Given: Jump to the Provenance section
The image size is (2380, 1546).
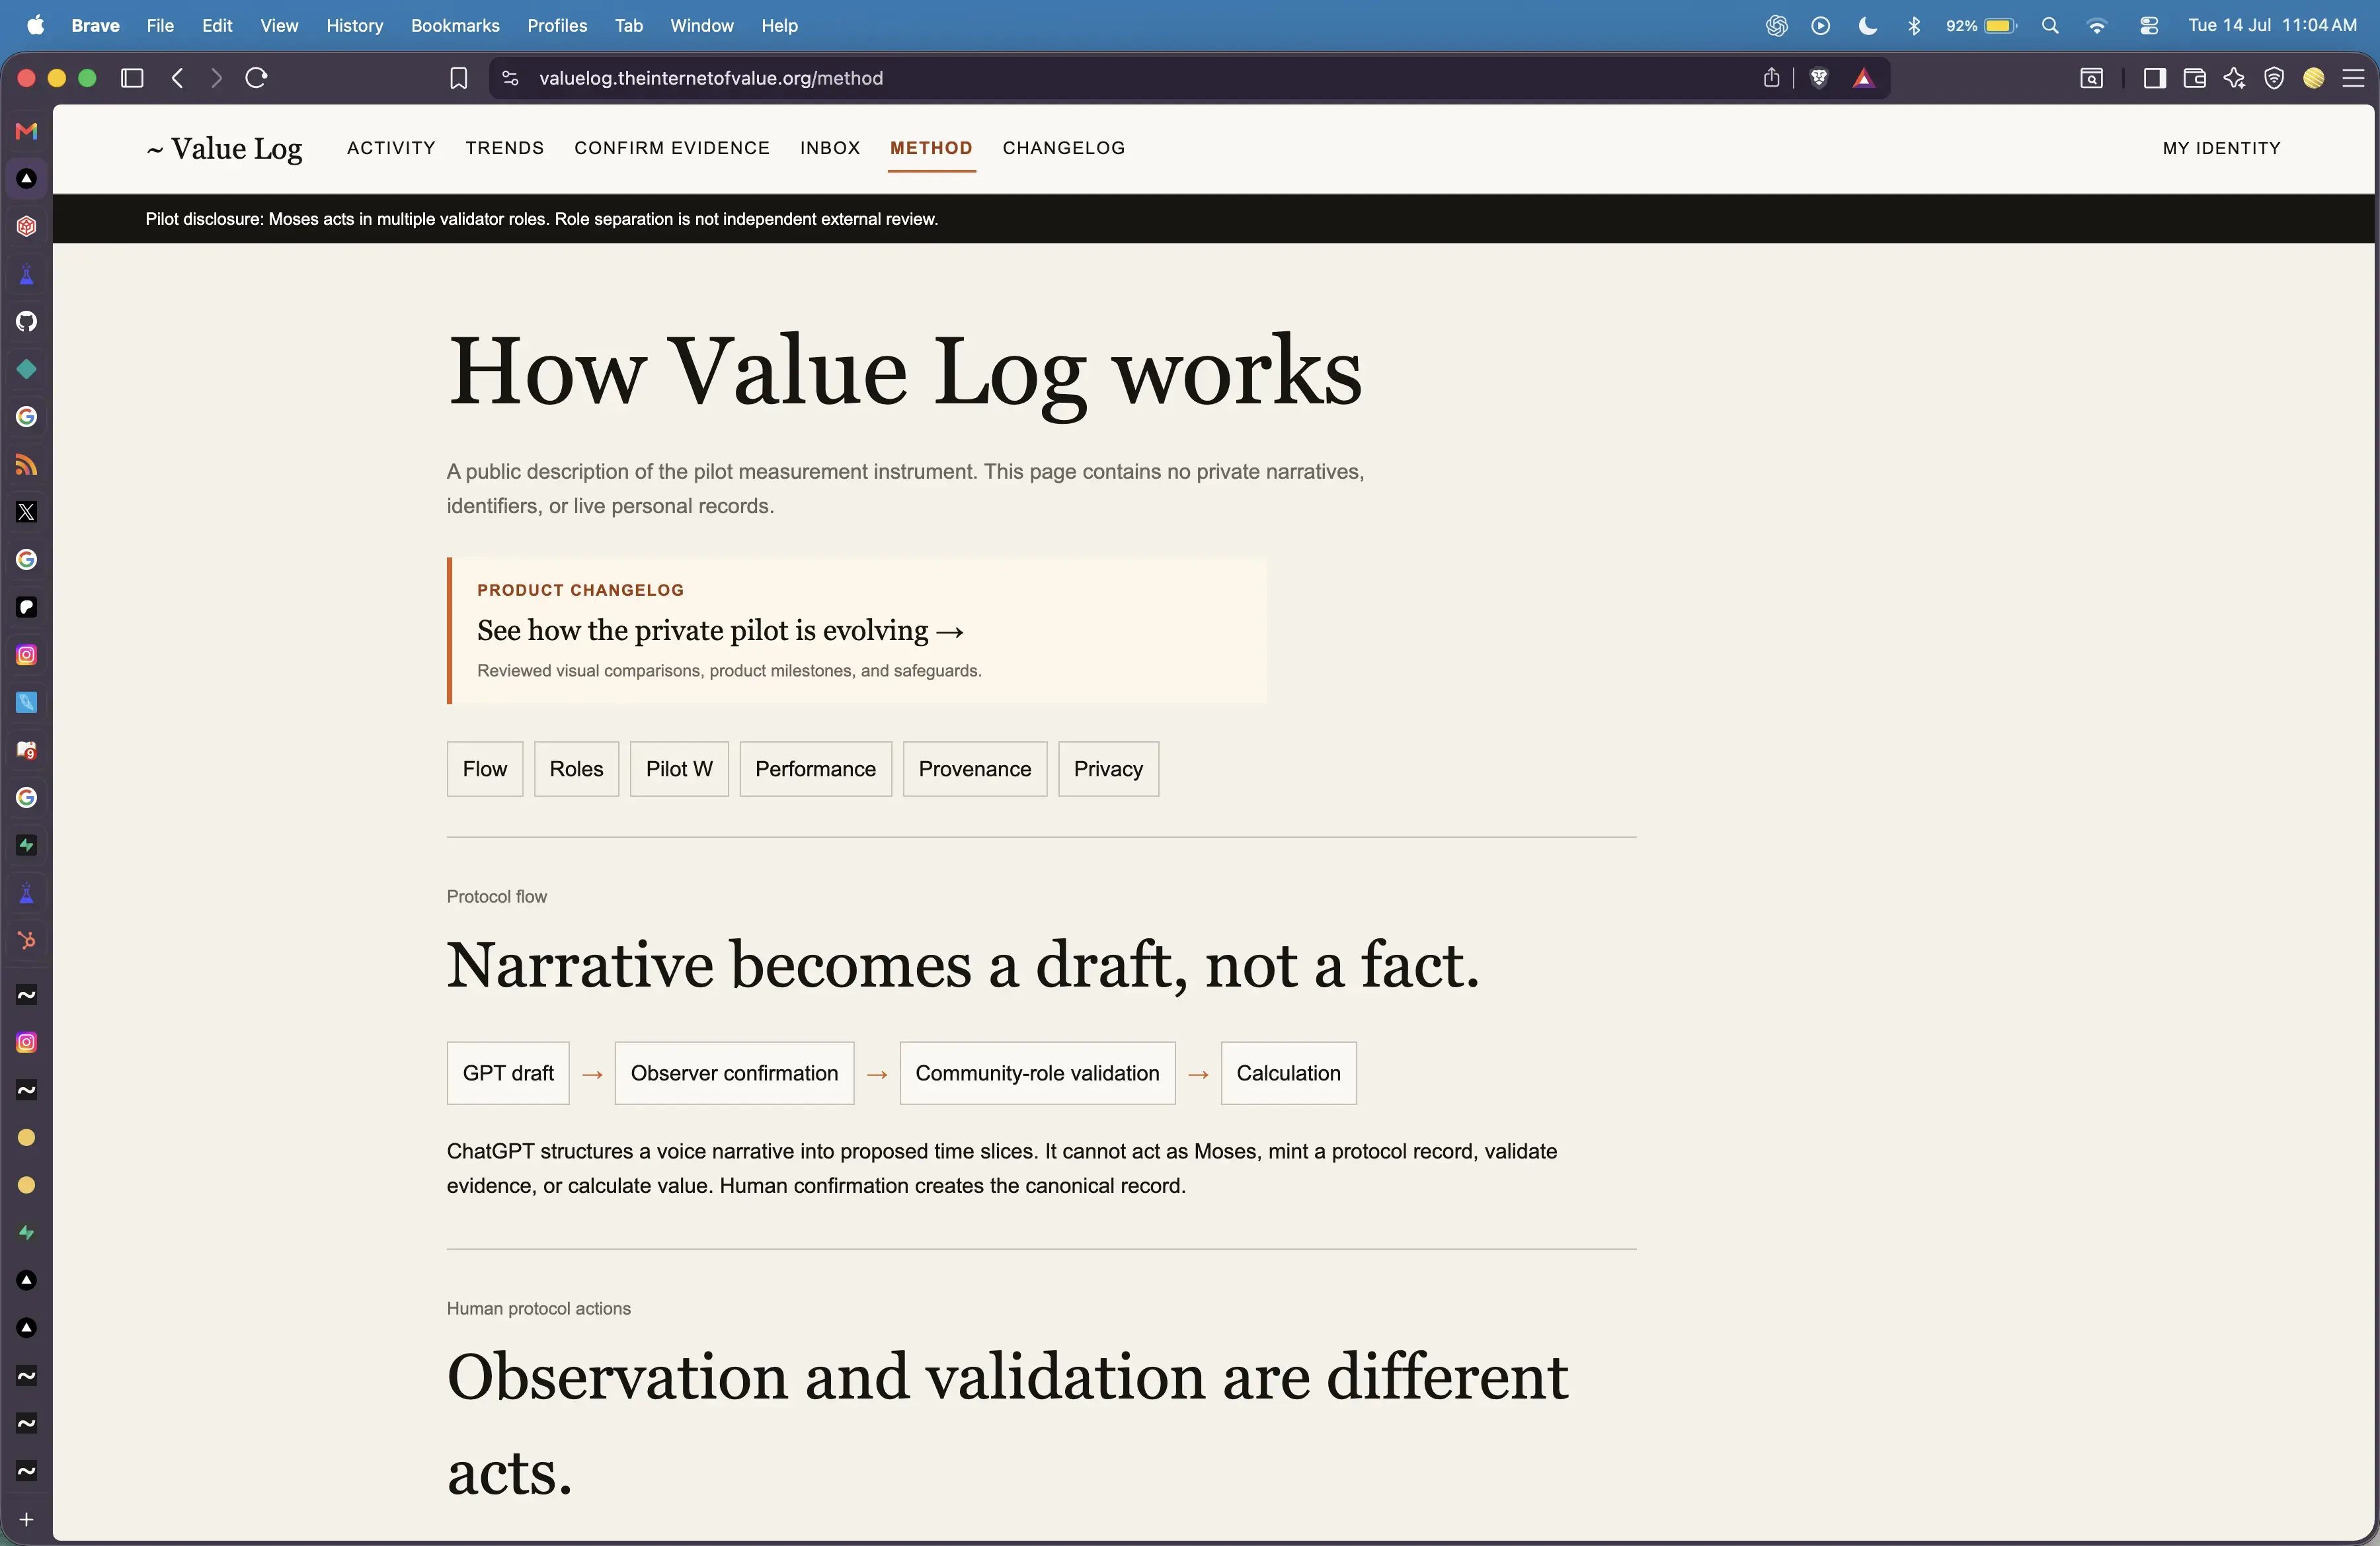Looking at the screenshot, I should 974,769.
